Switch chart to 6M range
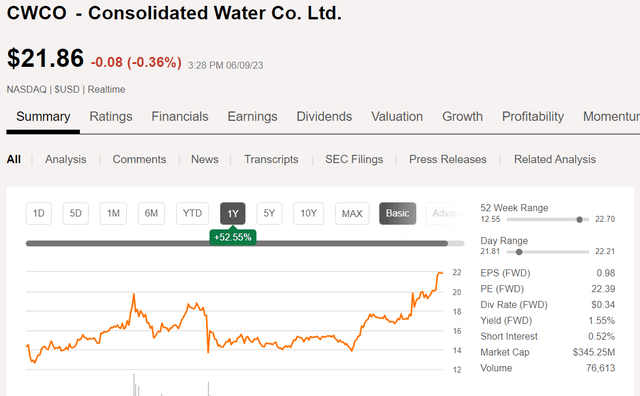640x396 pixels. 151,214
